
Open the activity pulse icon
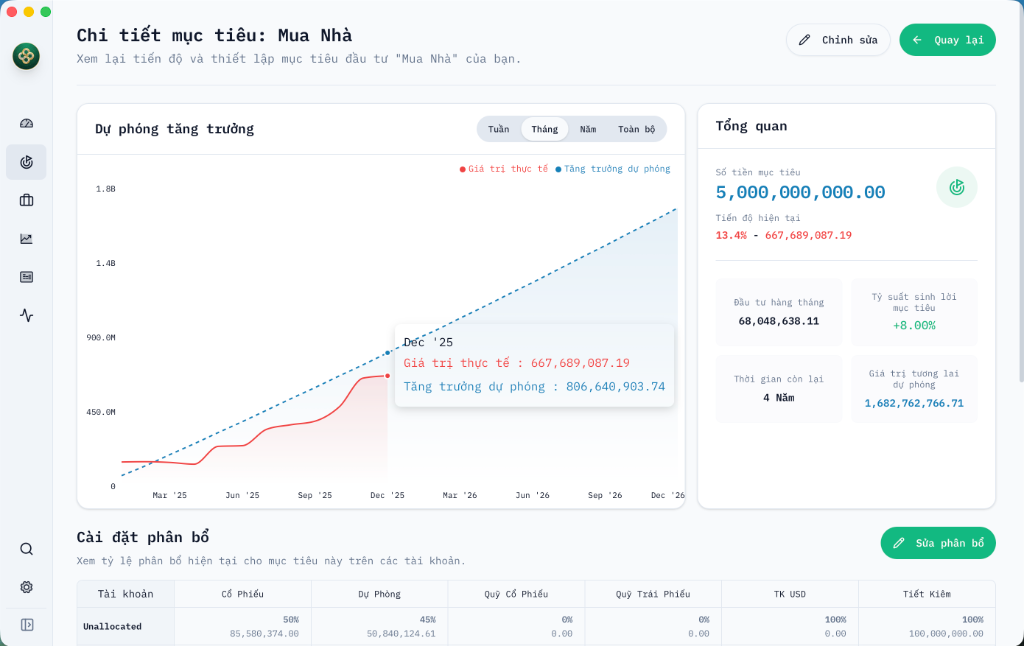(x=26, y=315)
